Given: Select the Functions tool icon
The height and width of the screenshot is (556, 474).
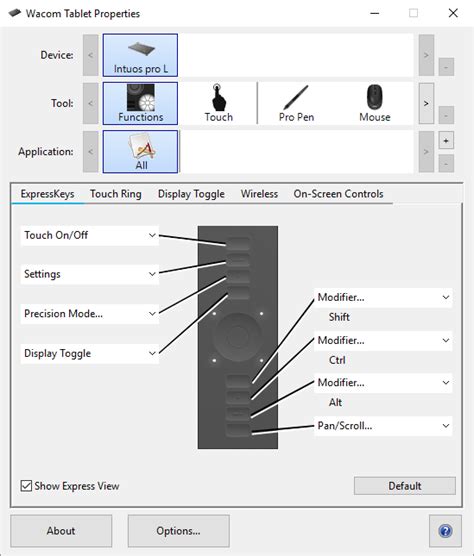Looking at the screenshot, I should pyautogui.click(x=140, y=103).
